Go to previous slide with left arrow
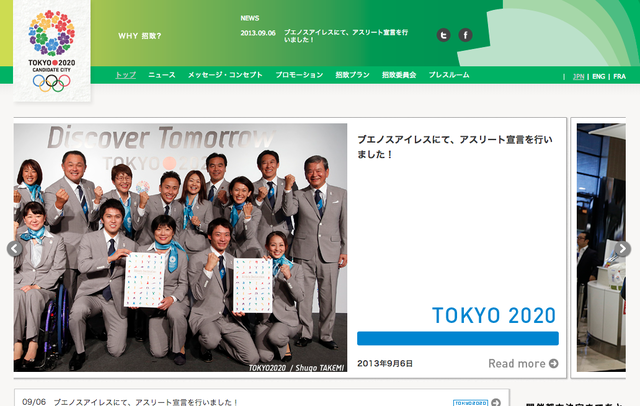 point(15,248)
